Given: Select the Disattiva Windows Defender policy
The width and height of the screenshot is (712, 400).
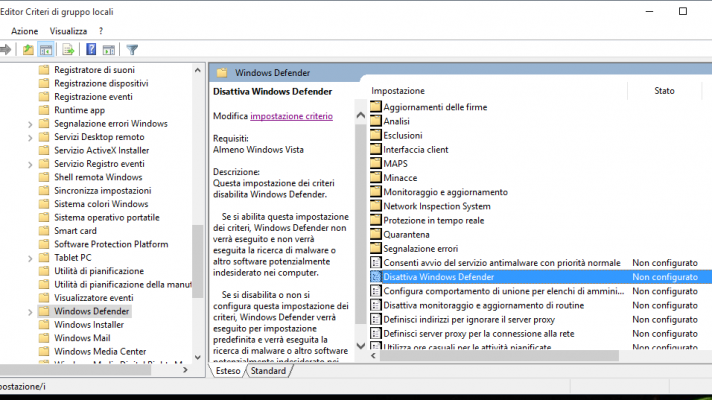Looking at the screenshot, I should click(x=540, y=277).
